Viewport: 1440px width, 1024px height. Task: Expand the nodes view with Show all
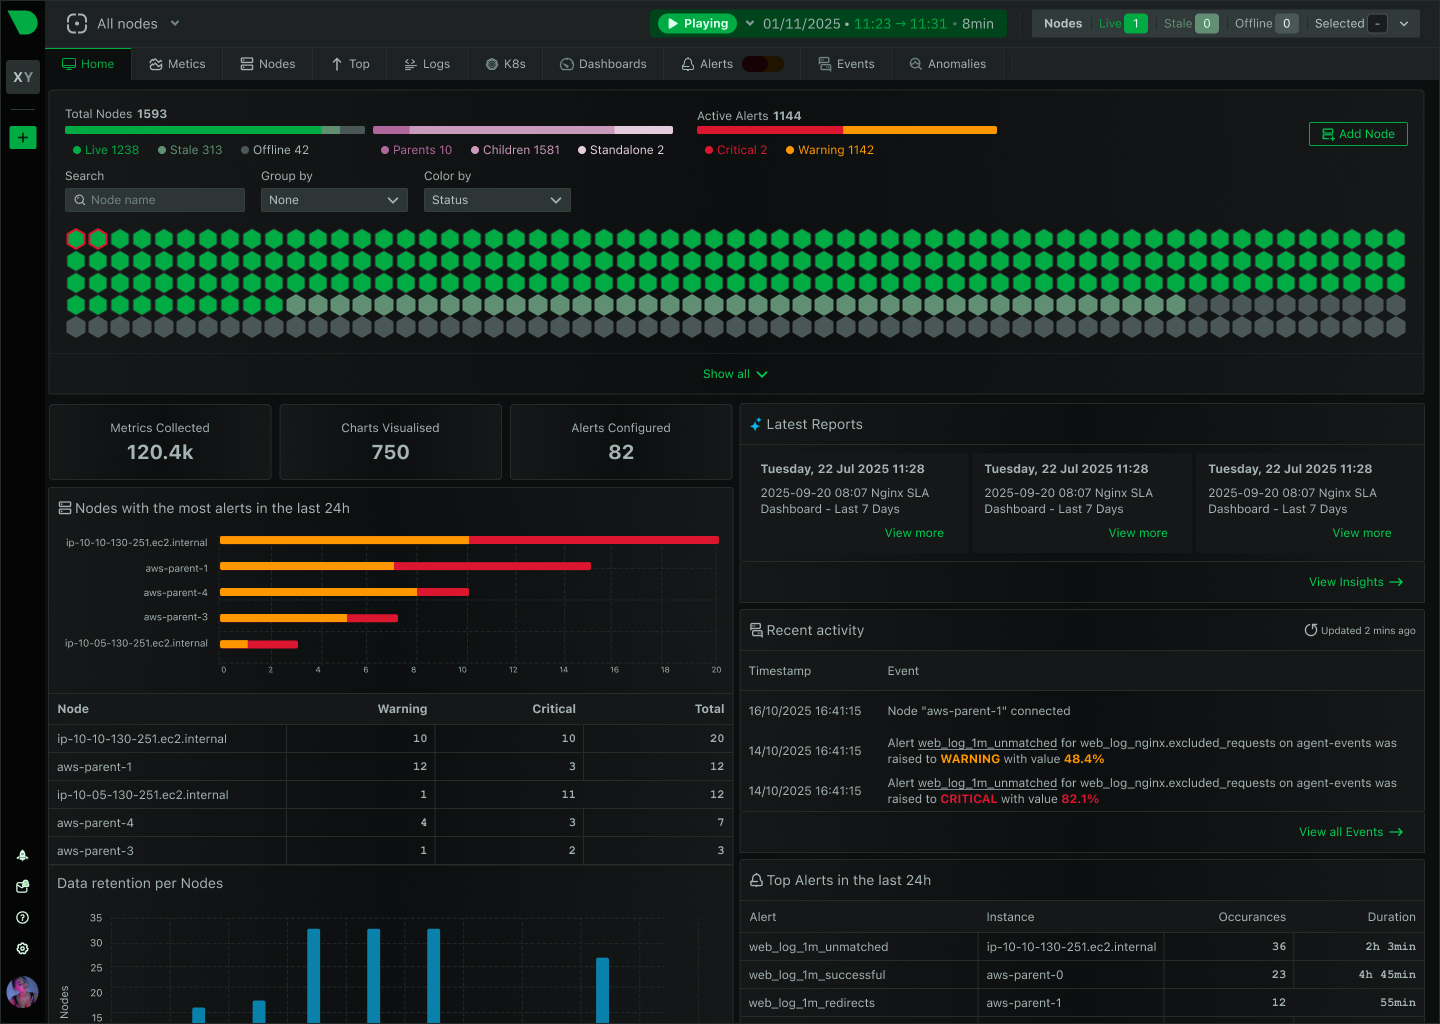tap(735, 373)
